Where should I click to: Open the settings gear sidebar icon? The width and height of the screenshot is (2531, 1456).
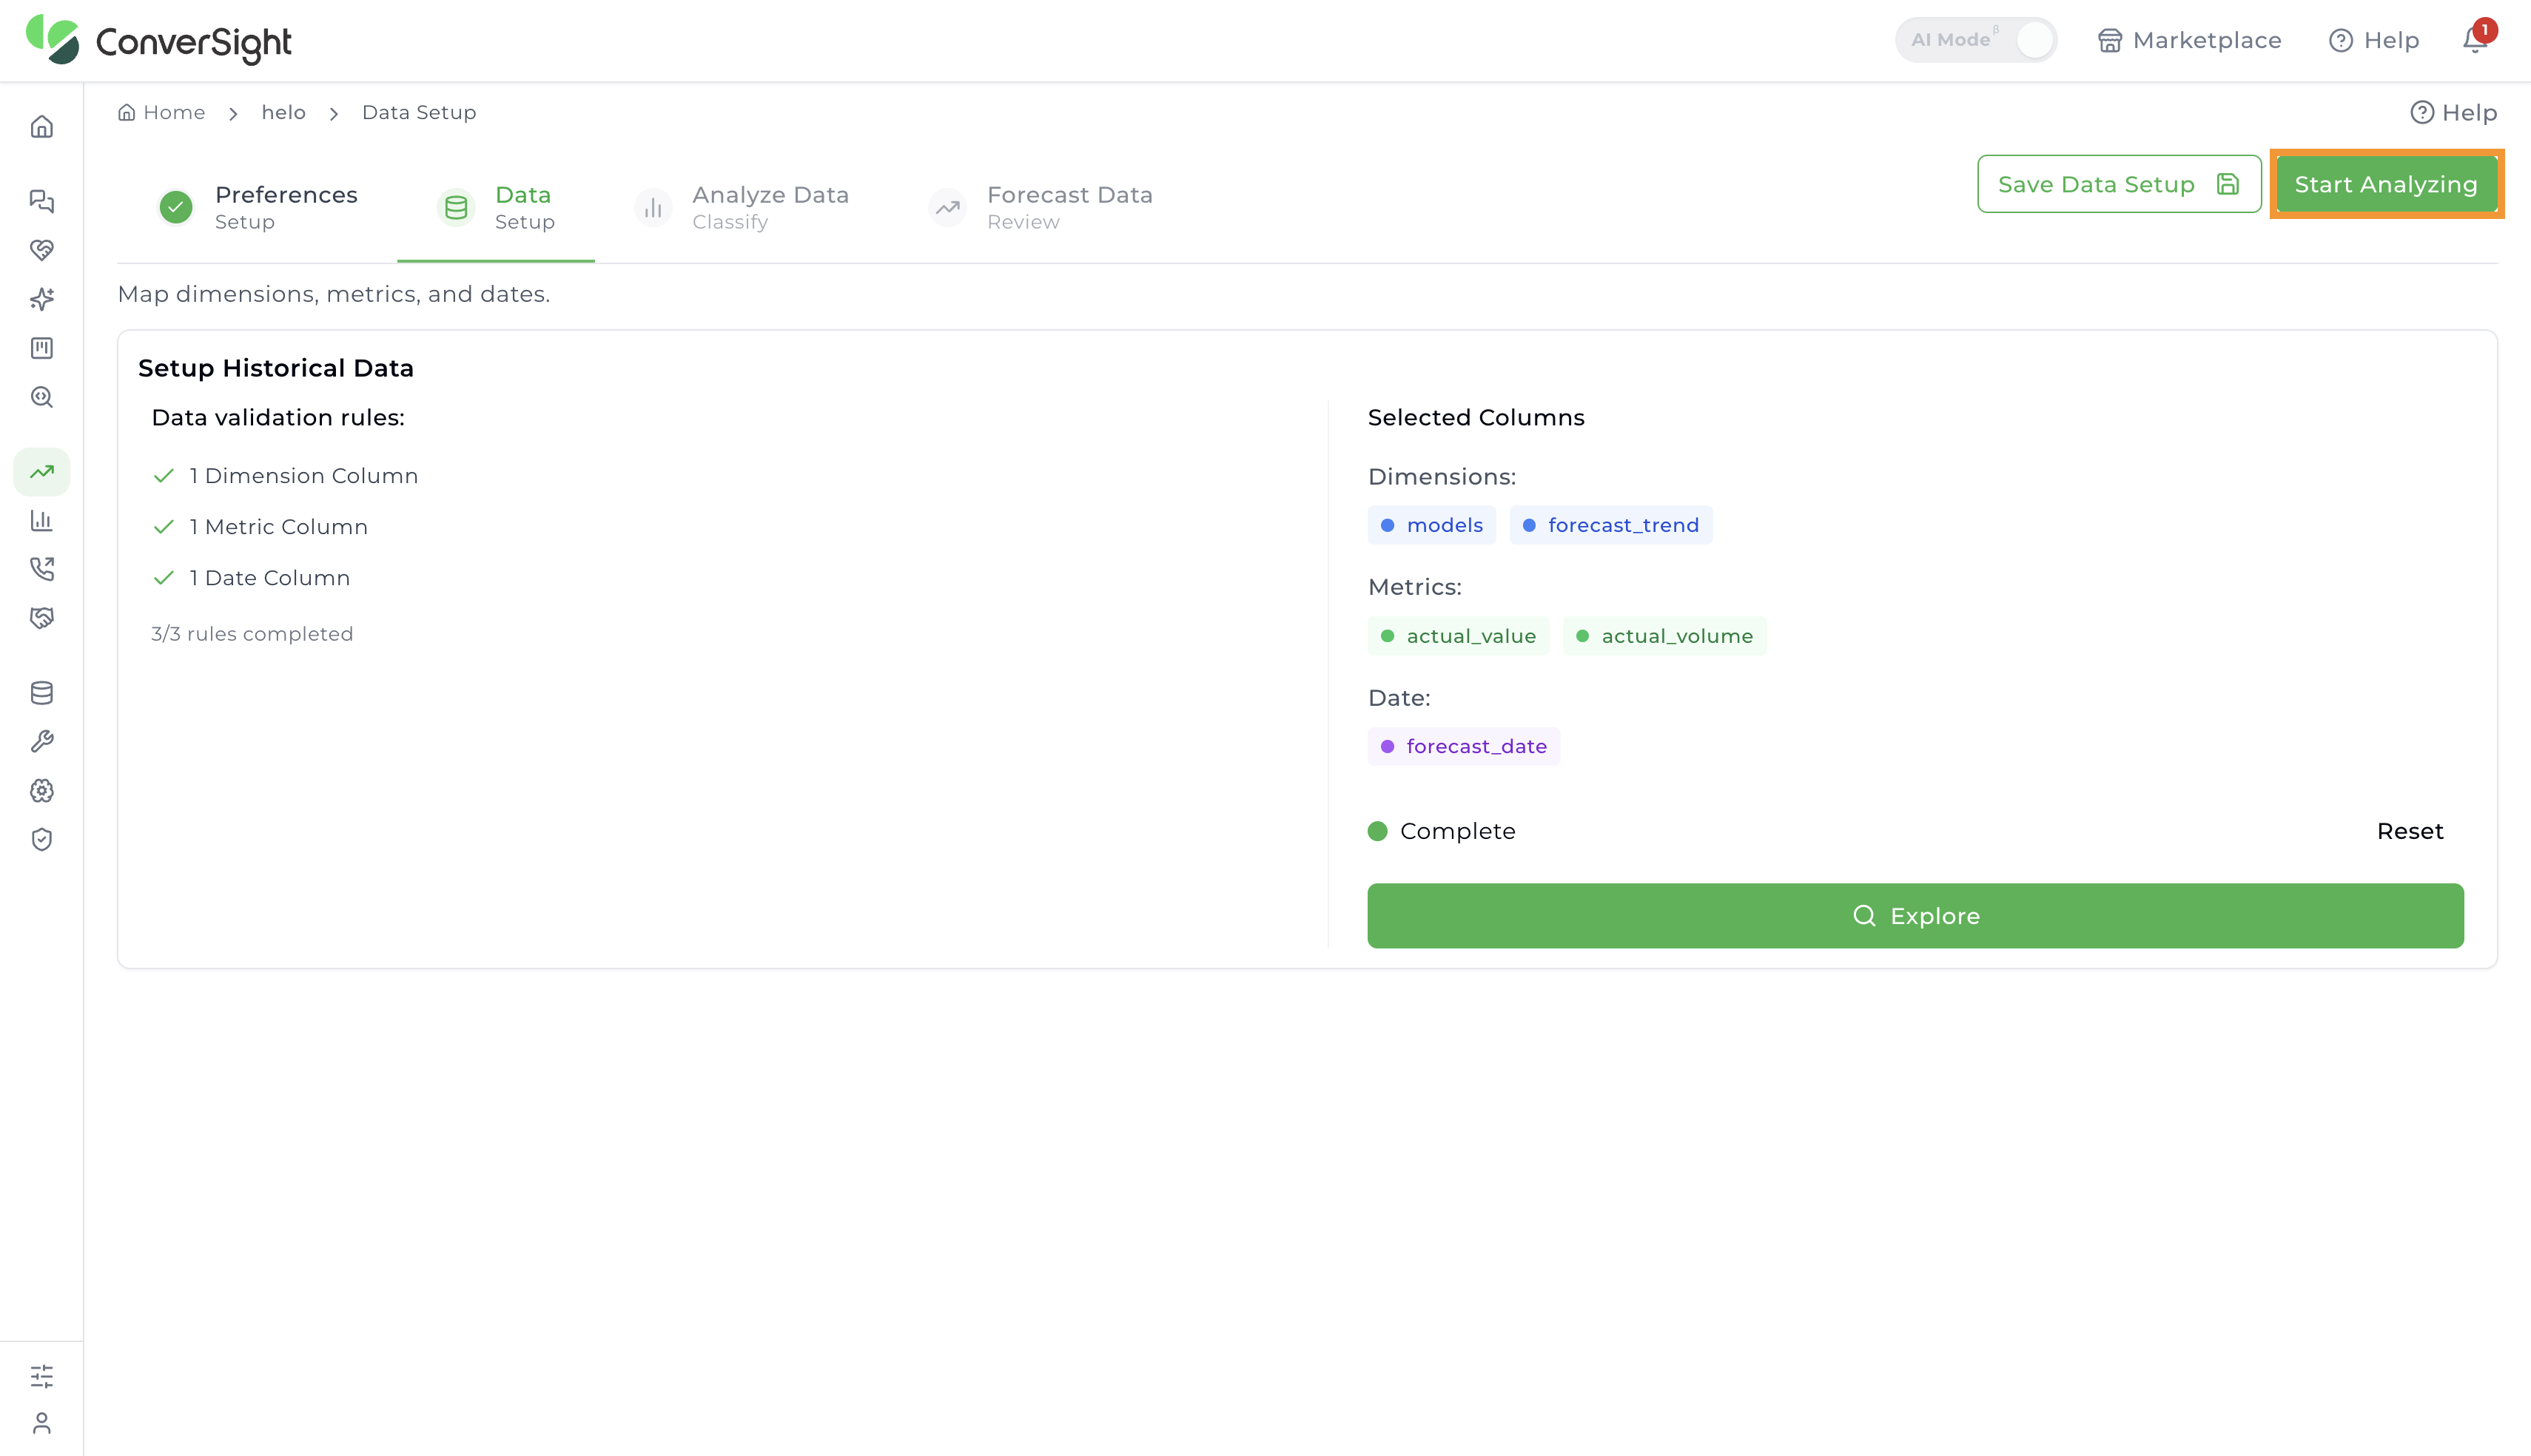pos(41,790)
